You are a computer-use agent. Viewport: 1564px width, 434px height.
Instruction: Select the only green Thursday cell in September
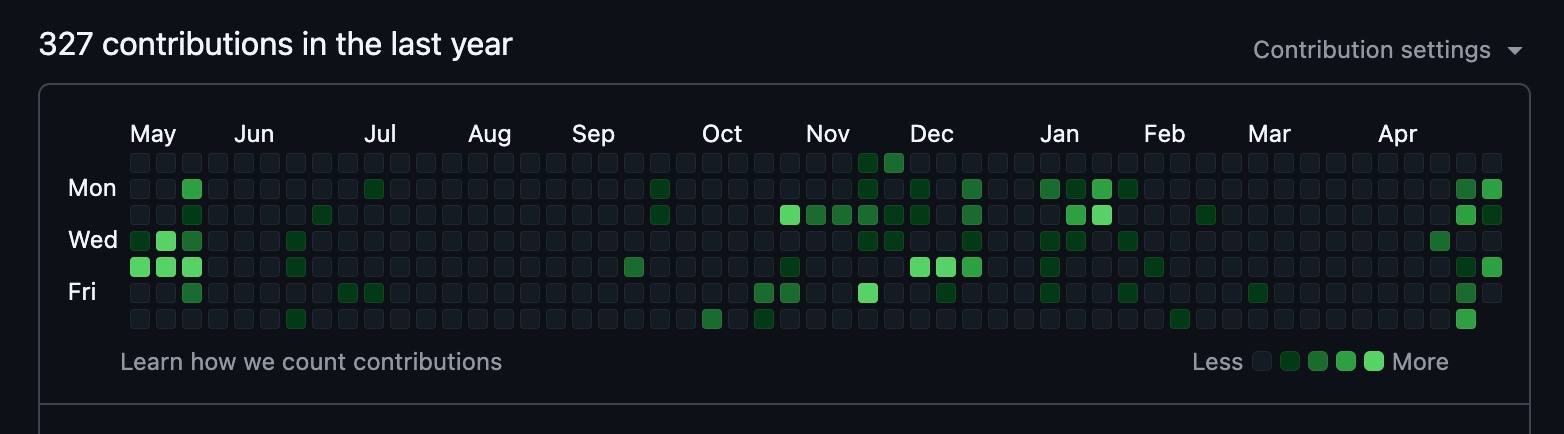point(634,267)
